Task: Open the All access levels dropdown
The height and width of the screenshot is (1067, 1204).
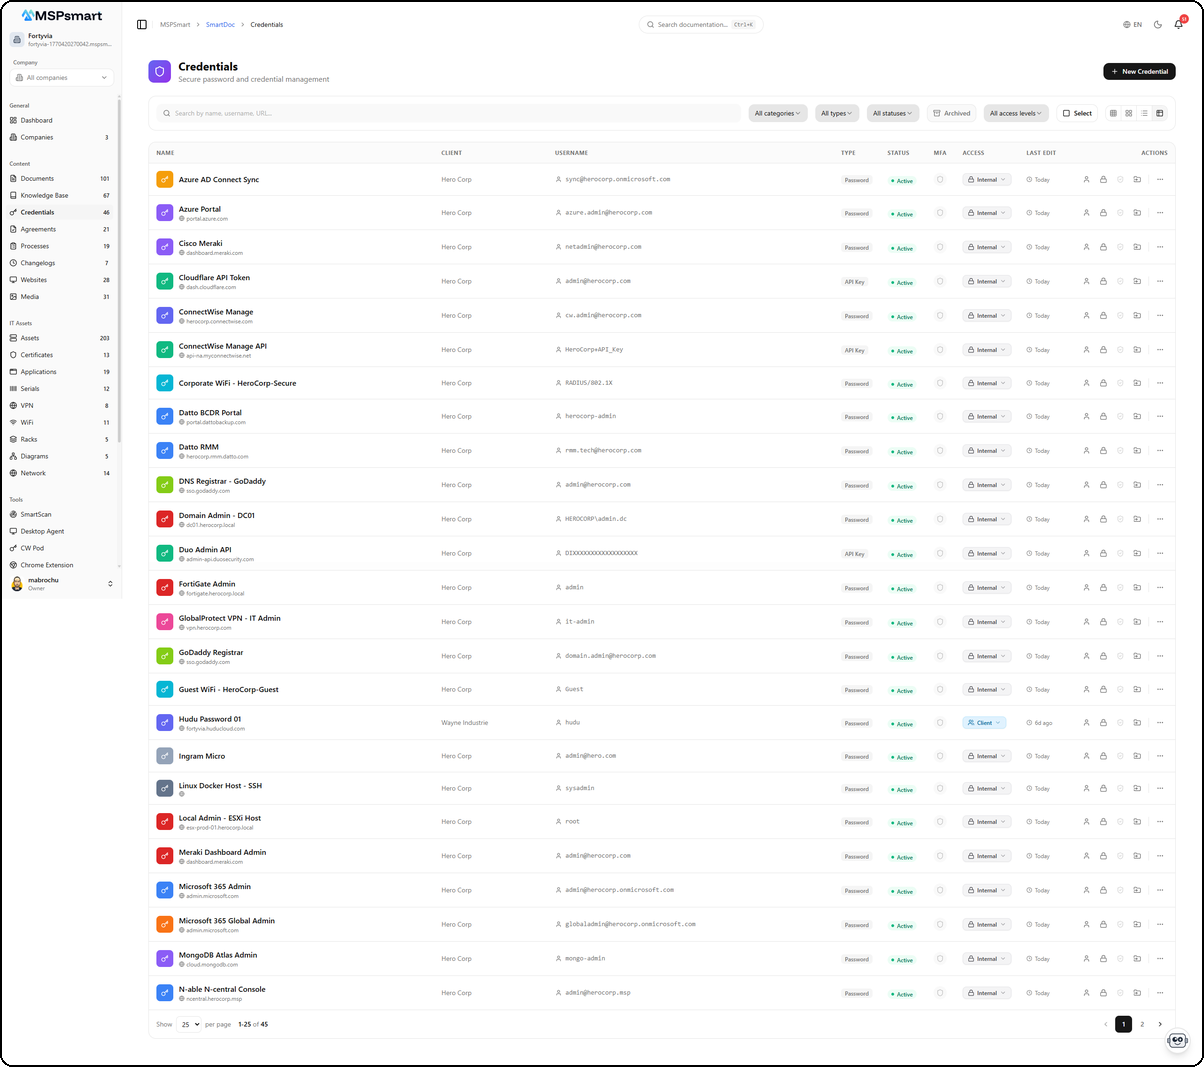Action: (1015, 113)
